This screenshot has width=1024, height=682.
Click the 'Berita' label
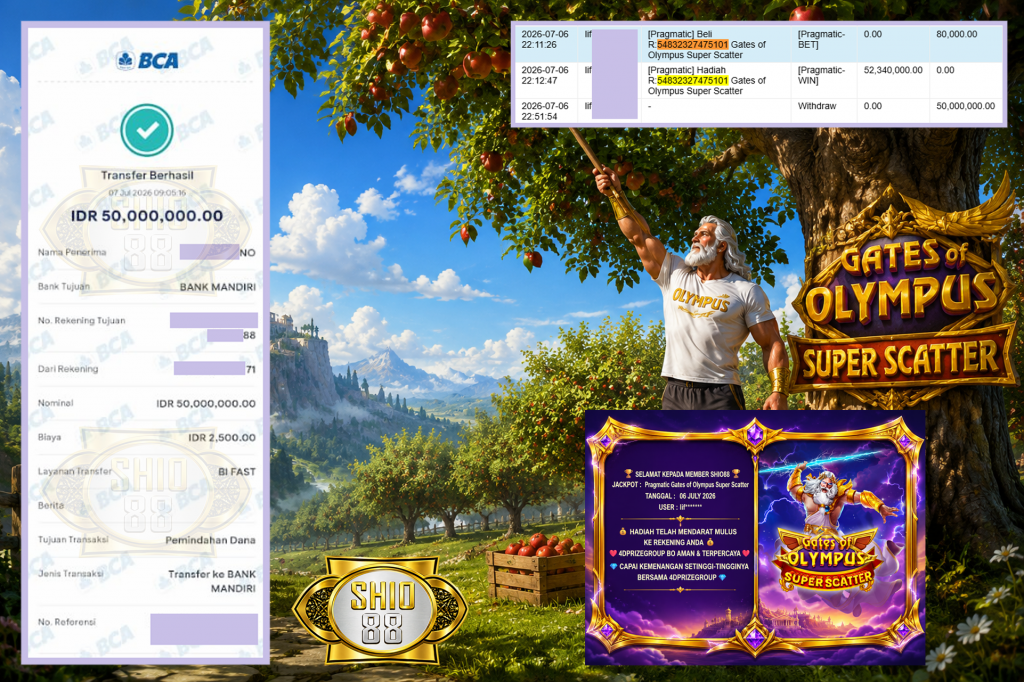pos(50,505)
